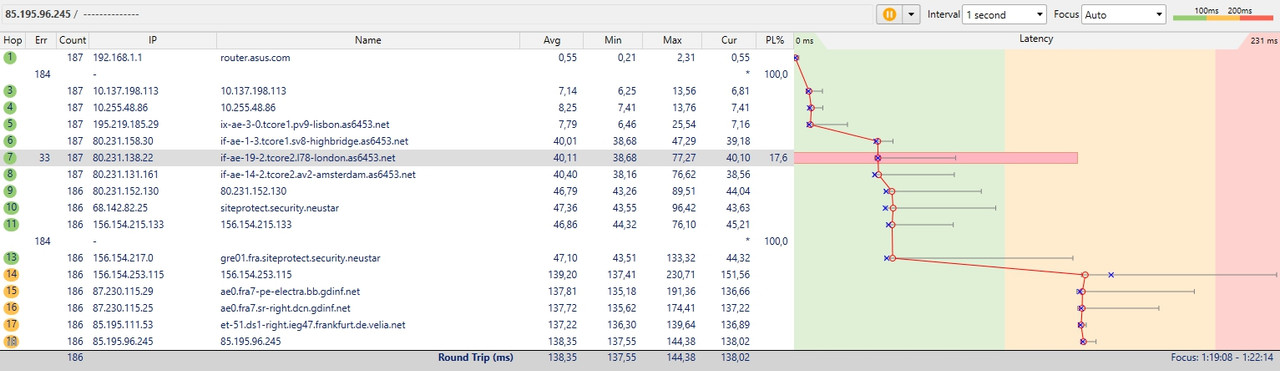Select the hop 4 green circle icon

pos(10,107)
